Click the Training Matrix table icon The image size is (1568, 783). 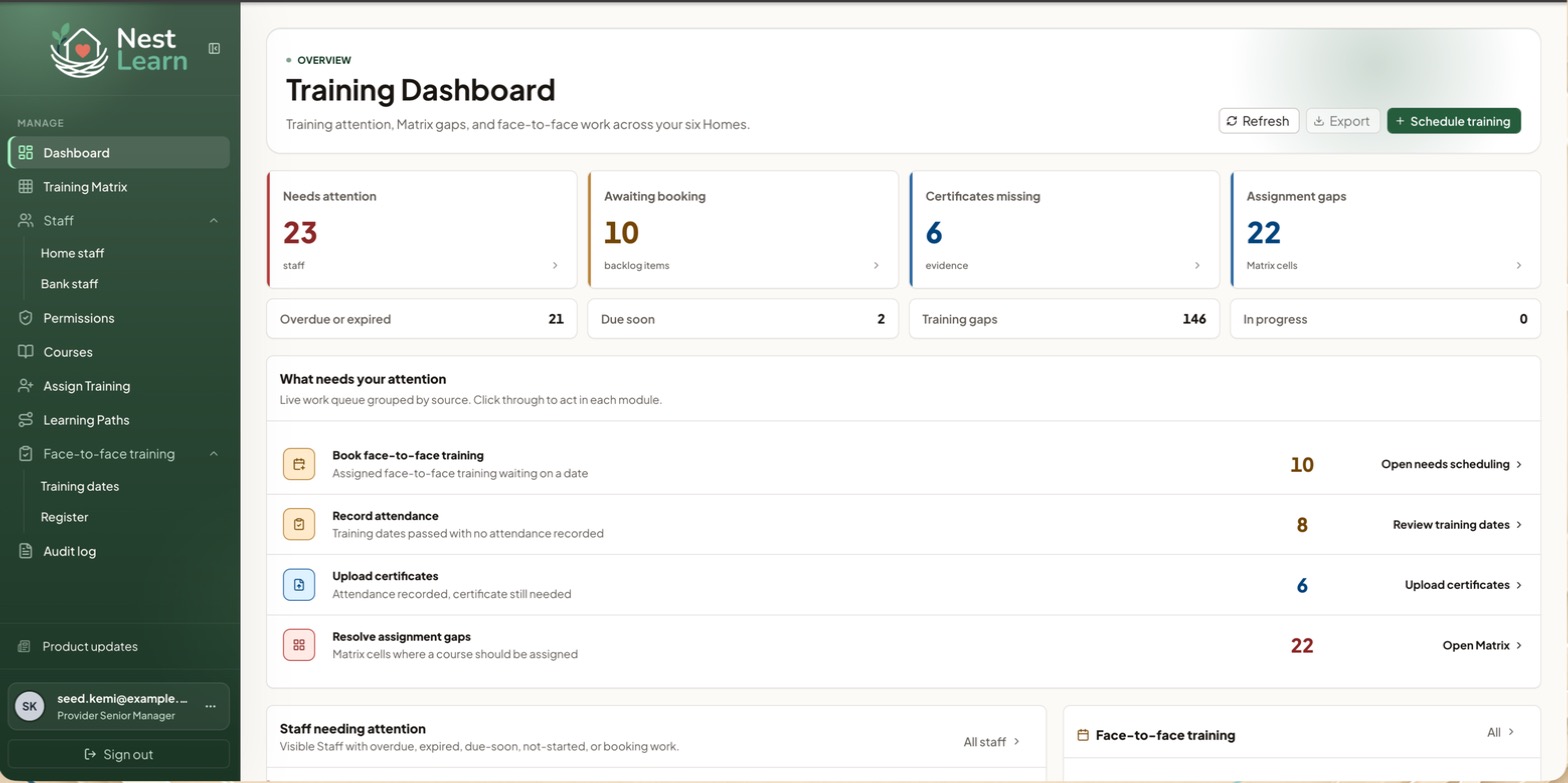click(26, 187)
